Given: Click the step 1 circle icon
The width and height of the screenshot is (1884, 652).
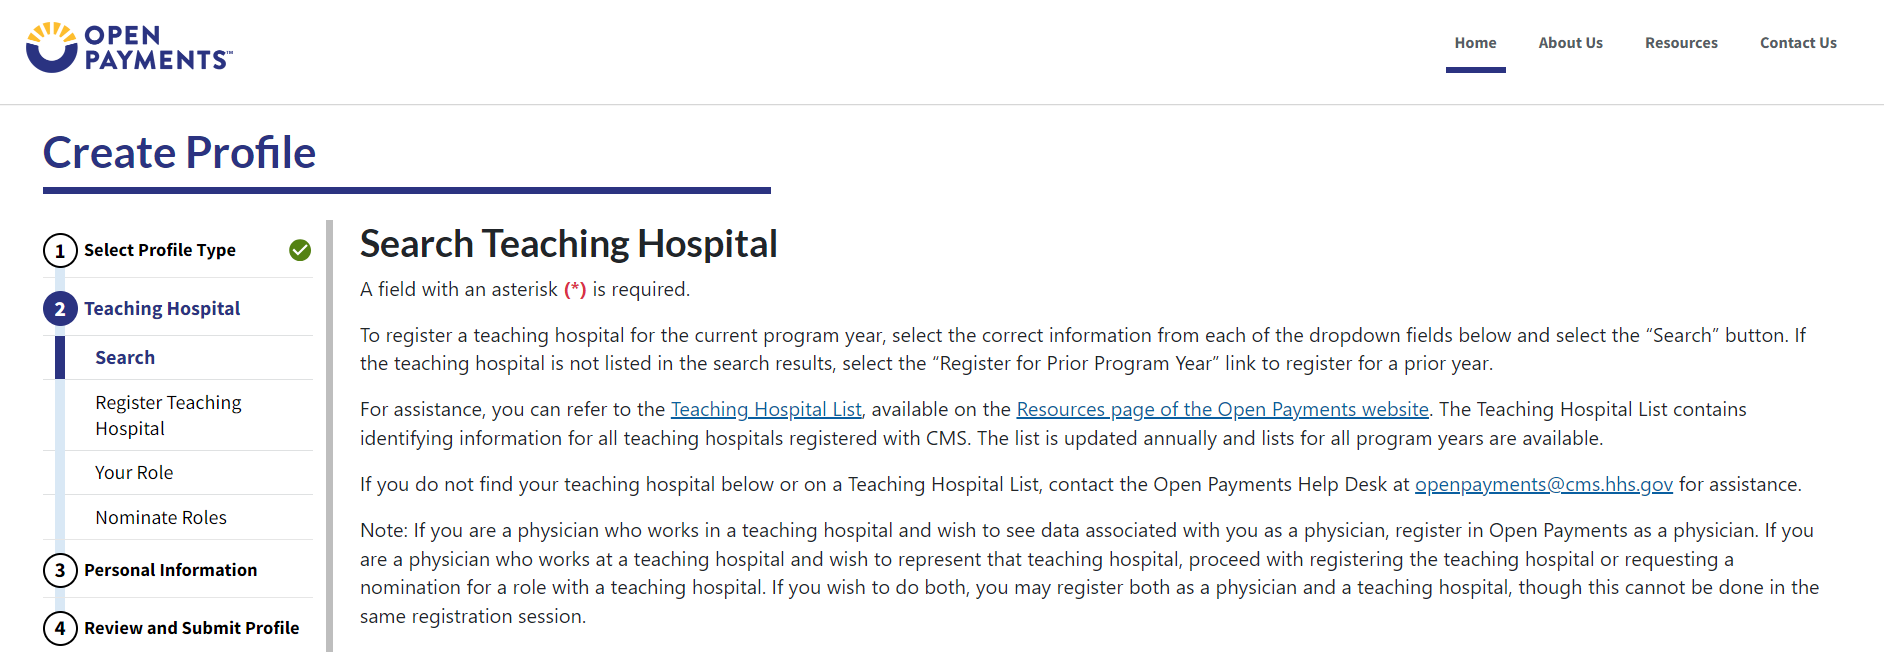Looking at the screenshot, I should point(60,250).
